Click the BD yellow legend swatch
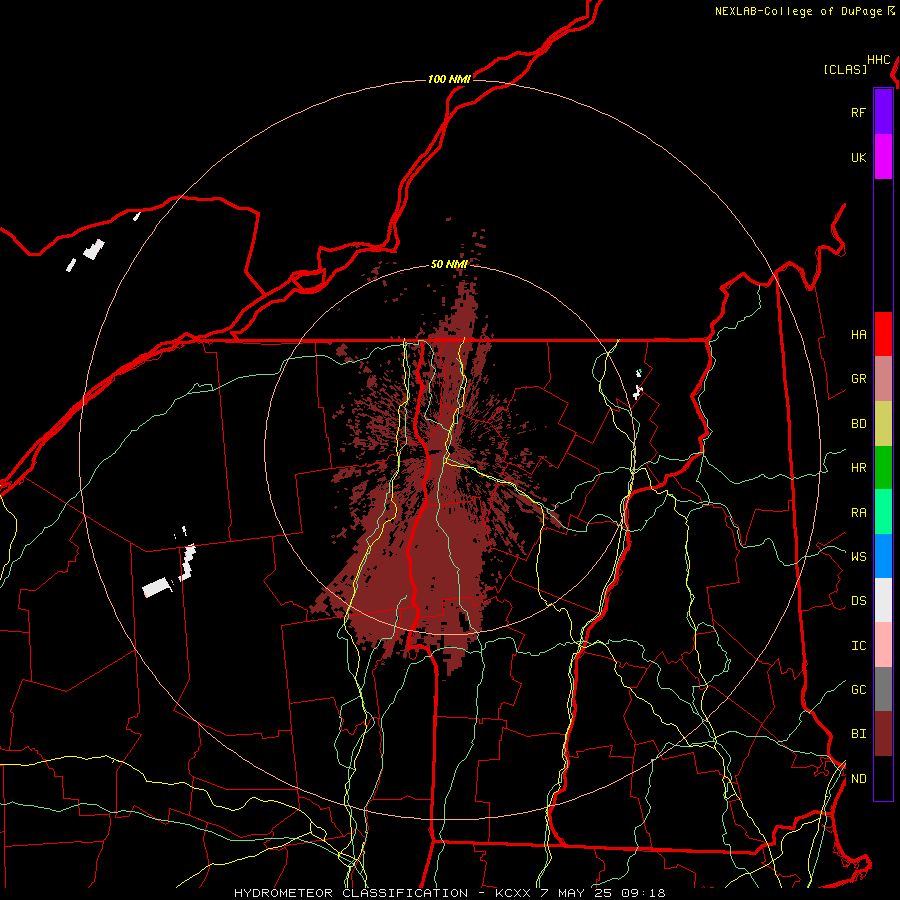The image size is (900, 900). coord(883,424)
